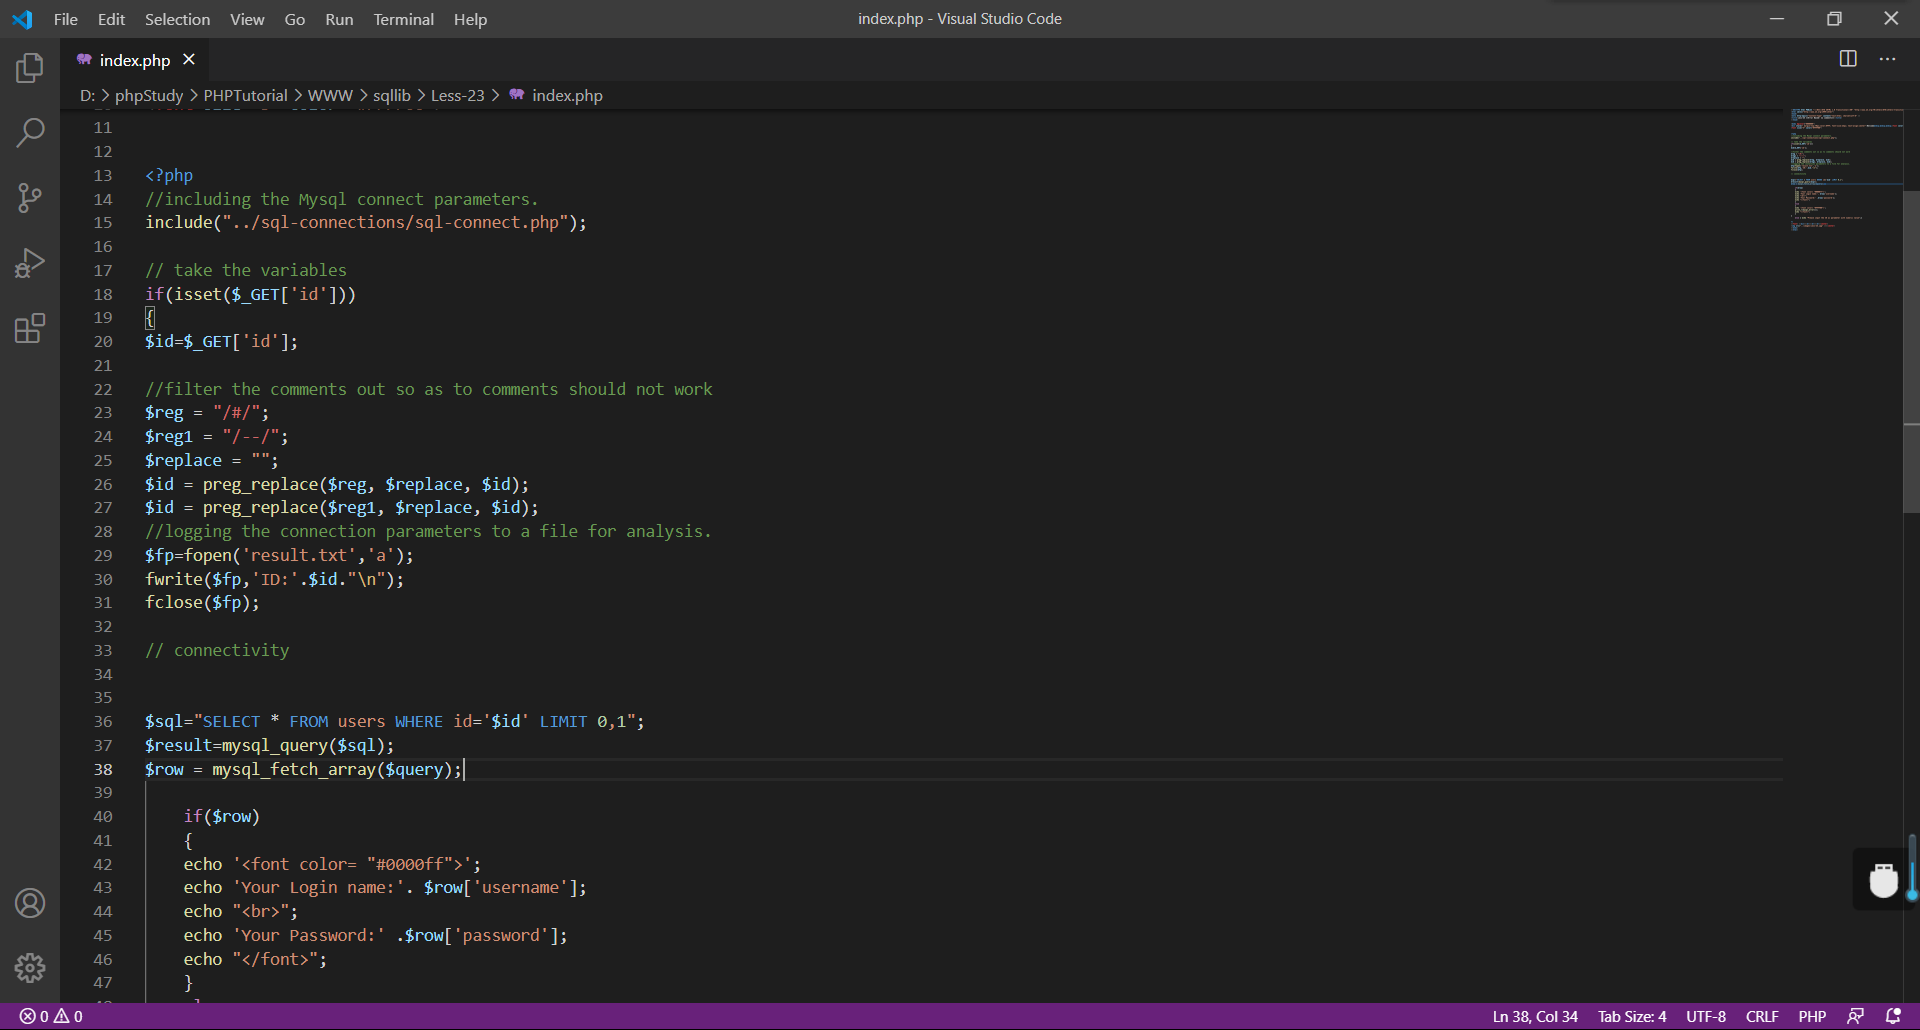This screenshot has width=1920, height=1030.
Task: Open the Search view icon
Action: point(30,132)
